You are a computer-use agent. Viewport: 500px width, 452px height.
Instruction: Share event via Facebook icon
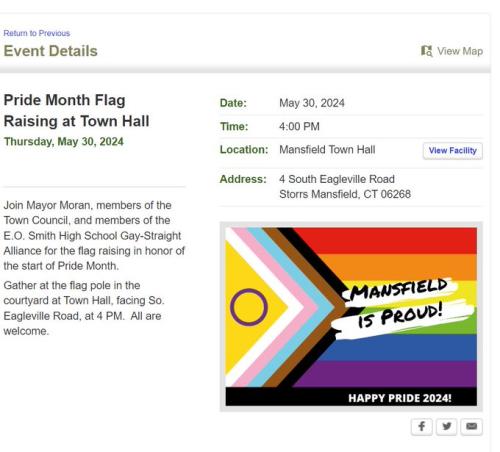[422, 426]
